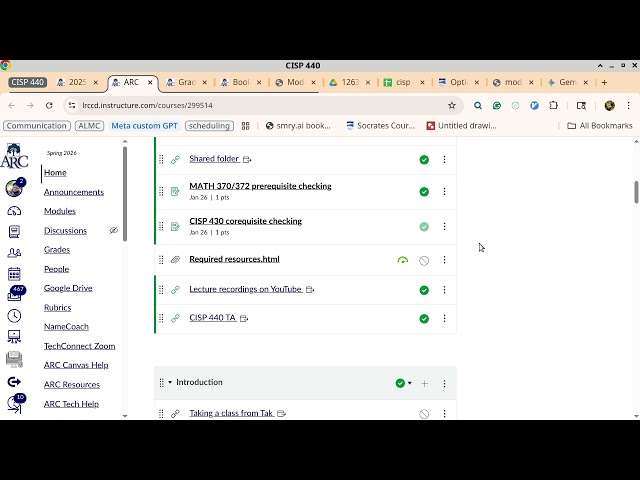
Task: Open the Introduction module publish dropdown
Action: [x=403, y=383]
